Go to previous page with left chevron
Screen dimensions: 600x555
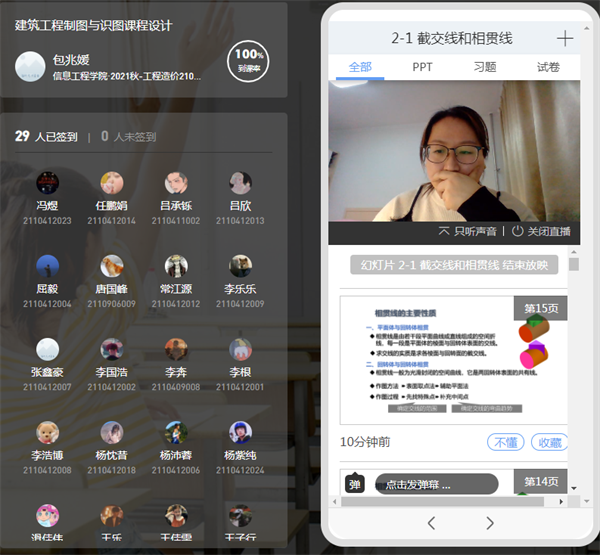[431, 523]
